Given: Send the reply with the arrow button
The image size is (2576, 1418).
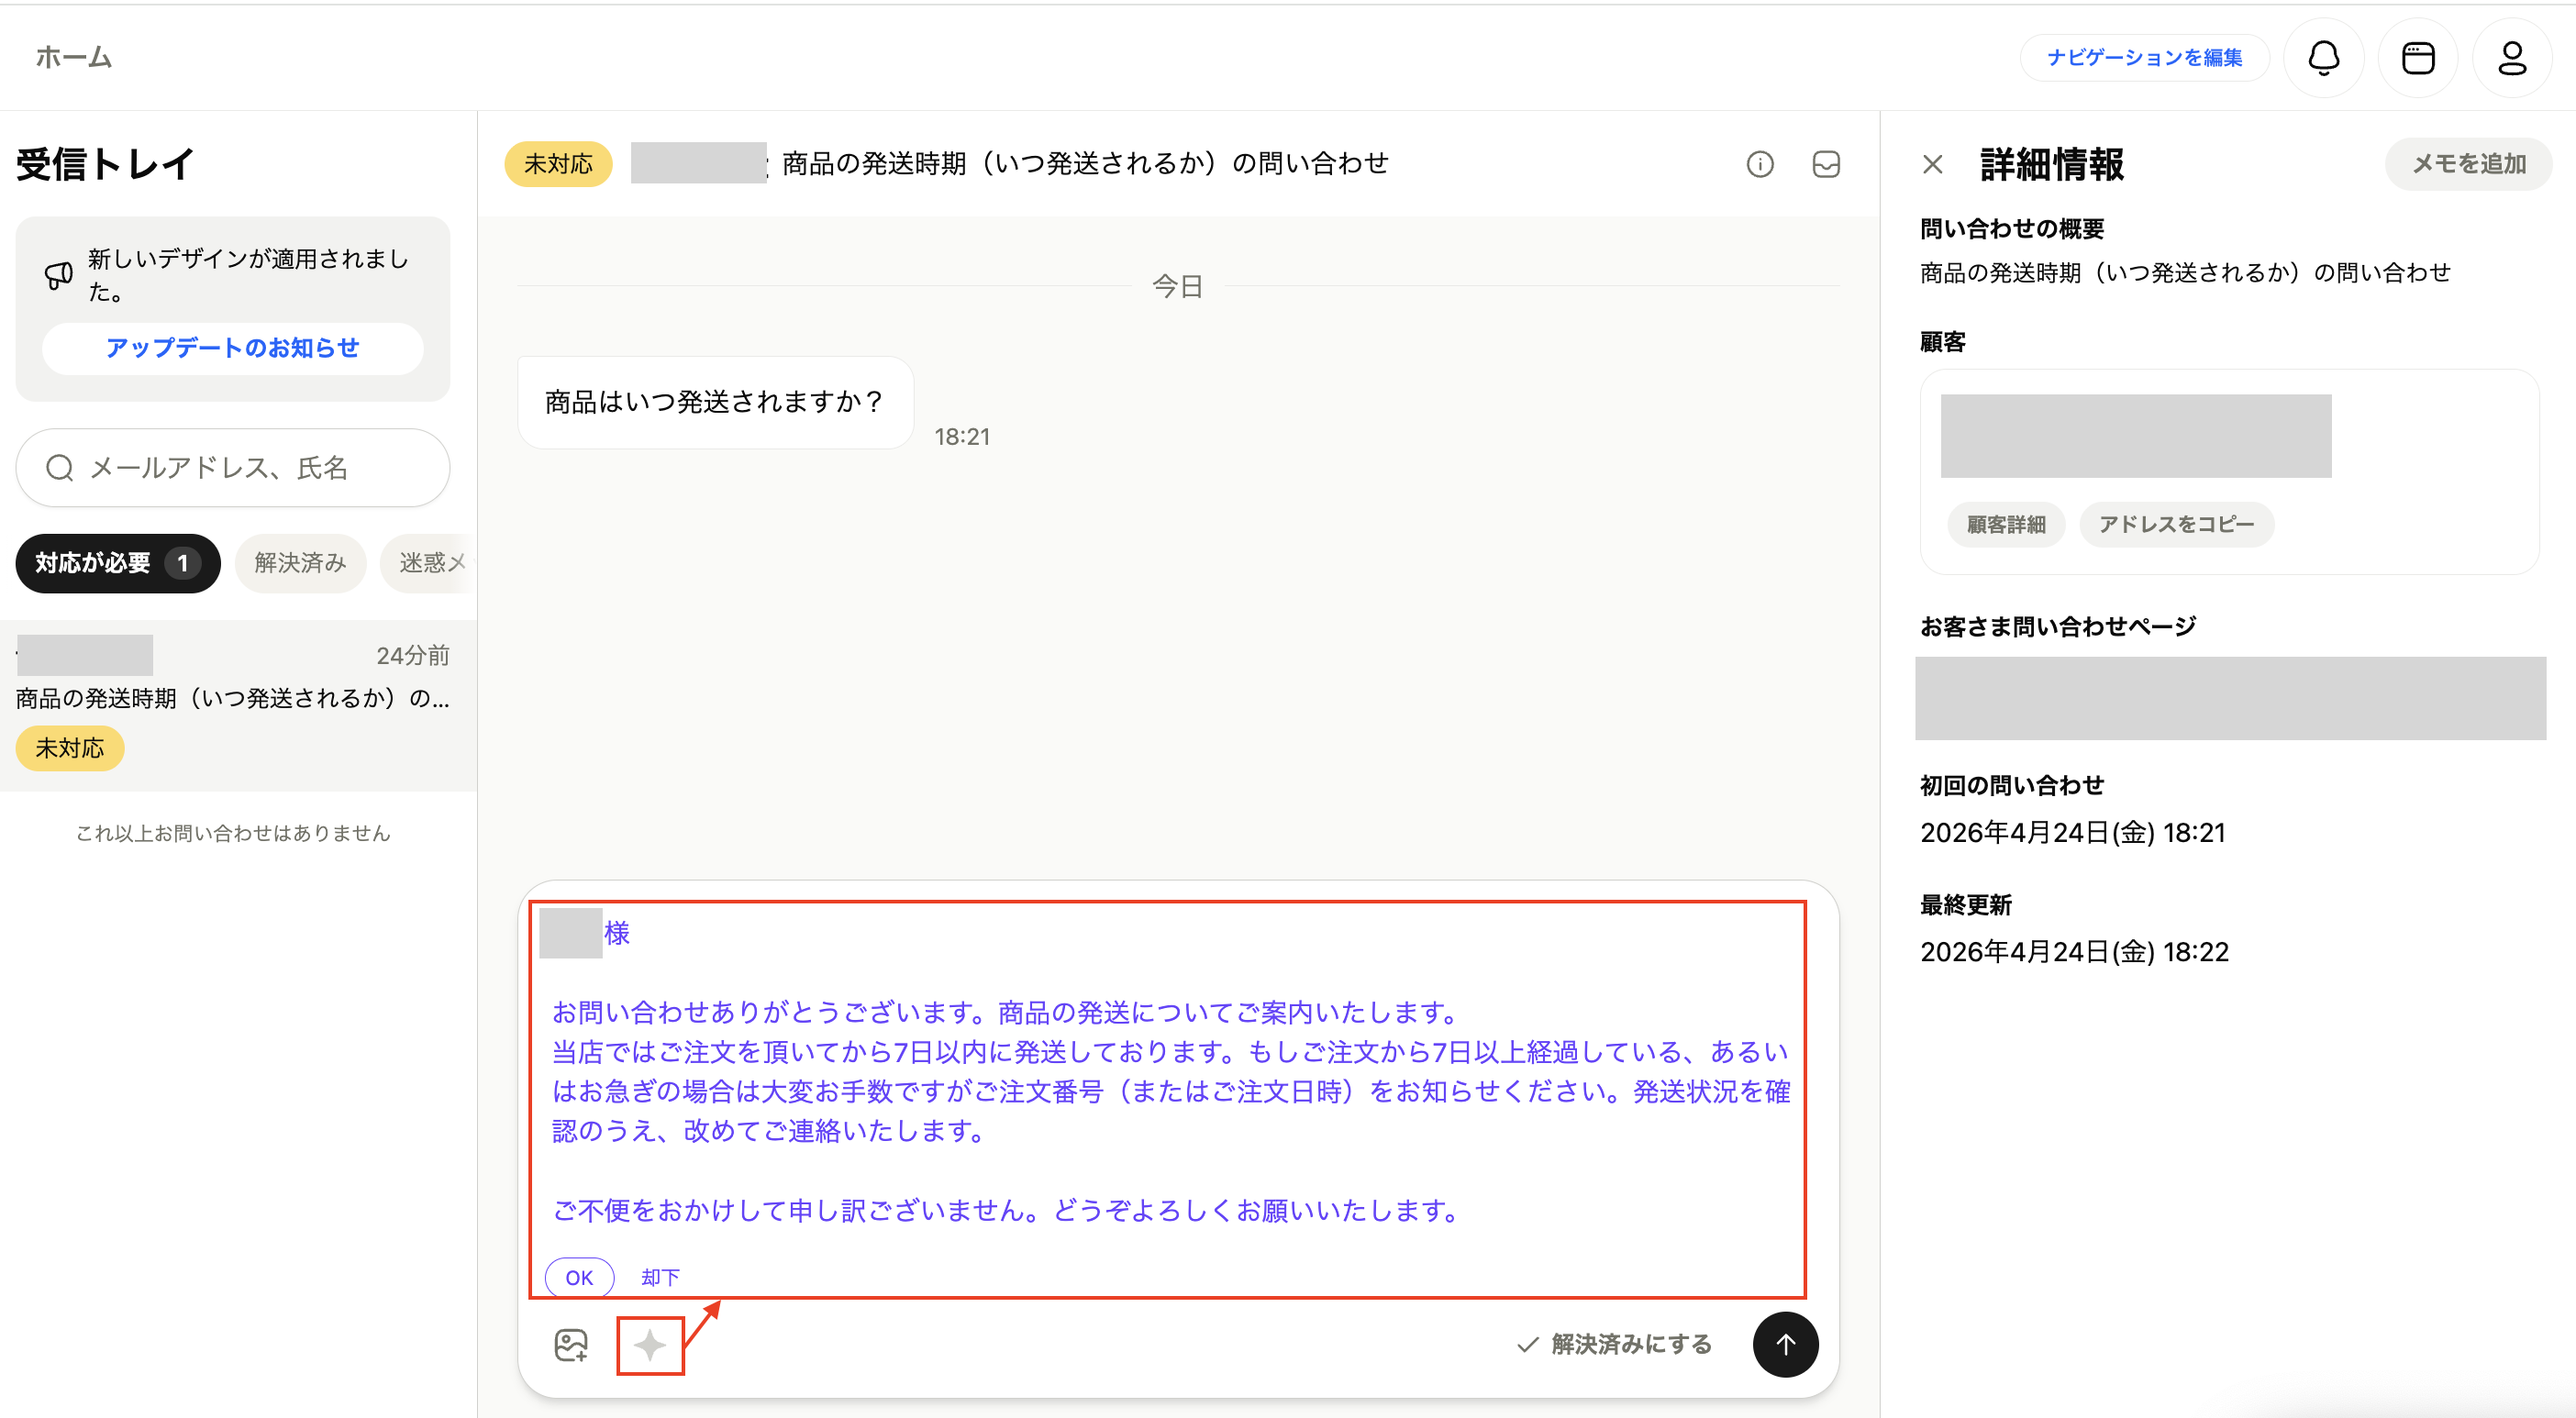Looking at the screenshot, I should 1785,1344.
